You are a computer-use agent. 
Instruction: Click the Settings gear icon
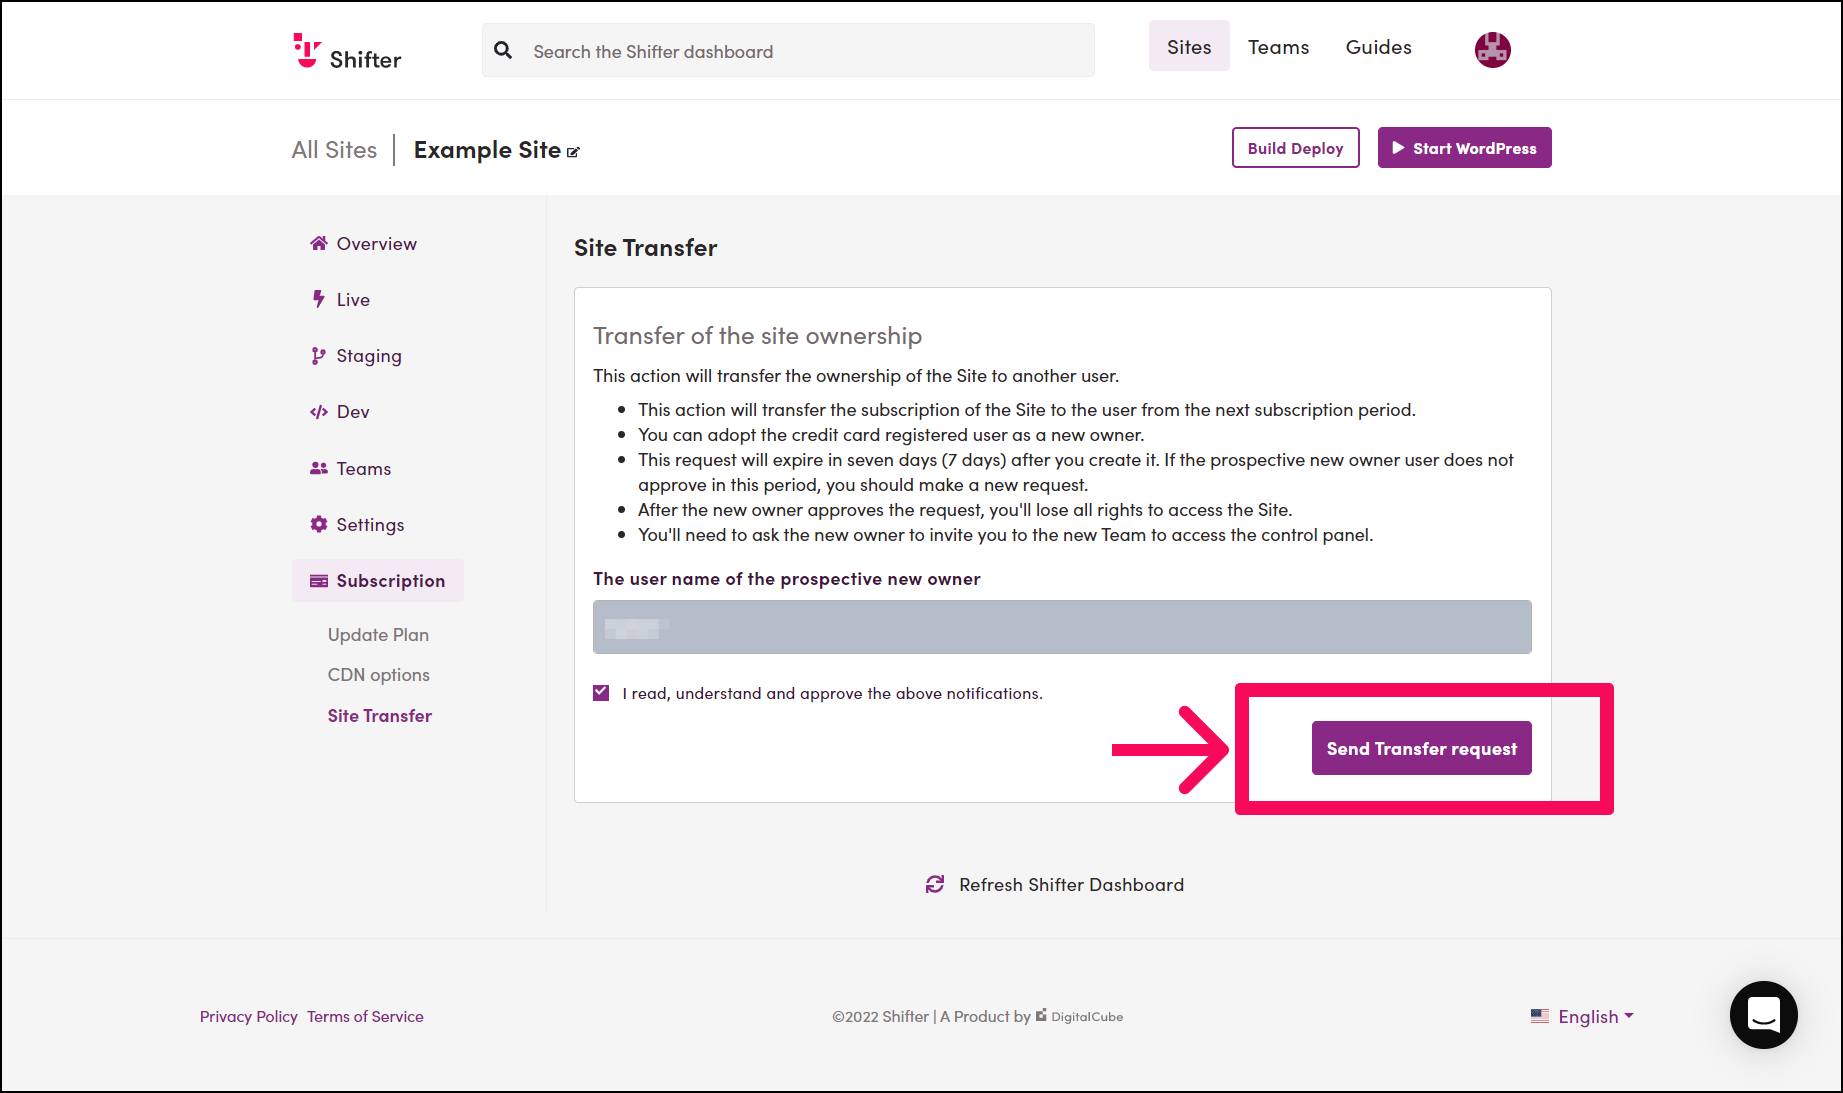click(319, 524)
